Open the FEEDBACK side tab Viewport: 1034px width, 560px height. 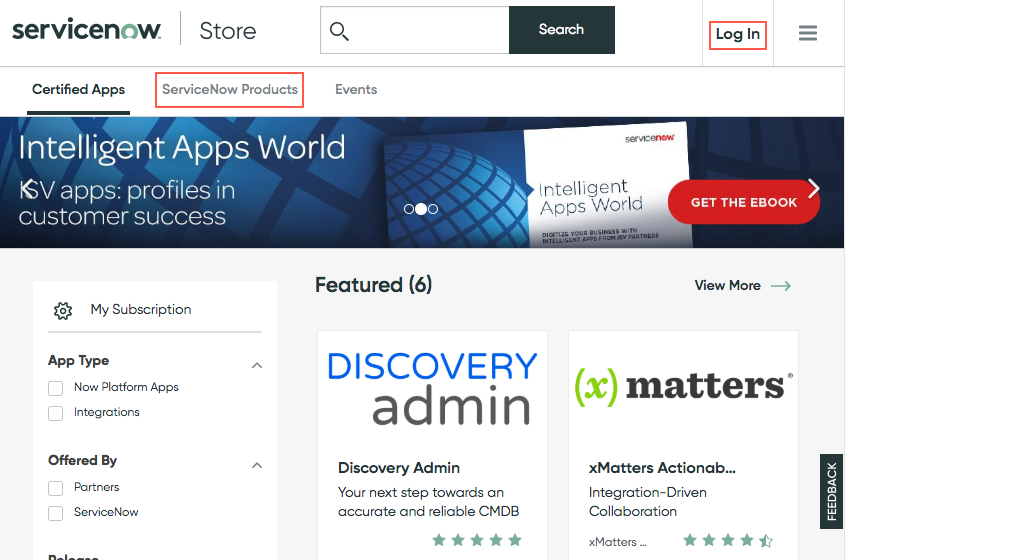(832, 491)
